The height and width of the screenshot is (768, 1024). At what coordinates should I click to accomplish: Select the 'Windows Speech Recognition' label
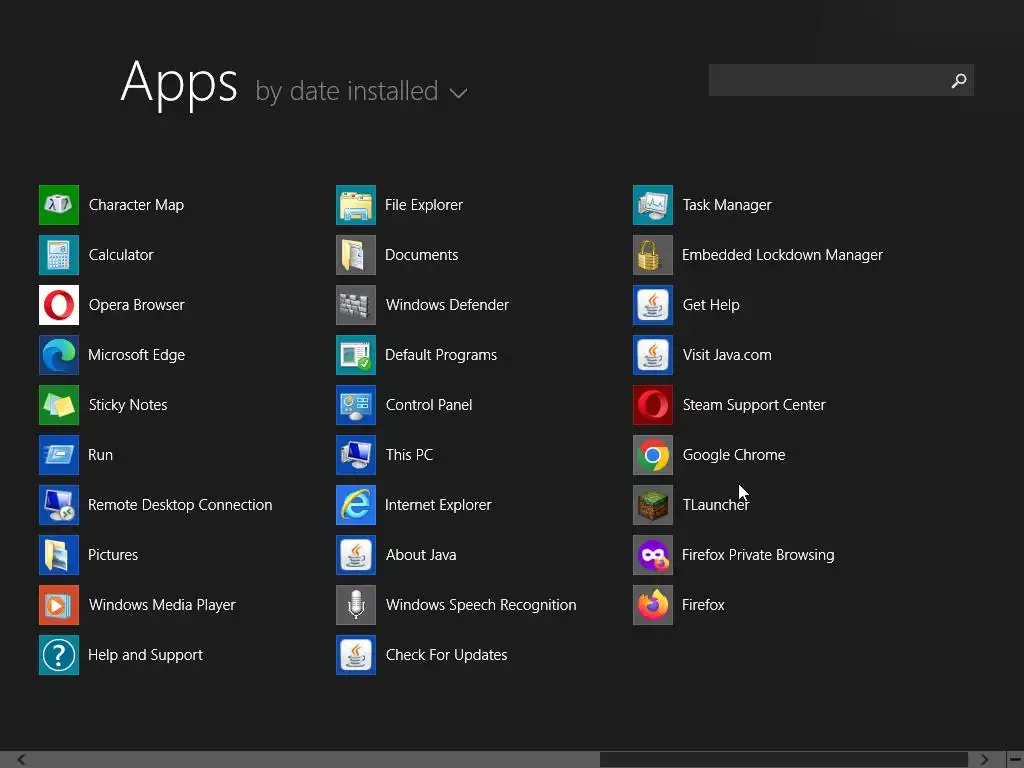(481, 605)
